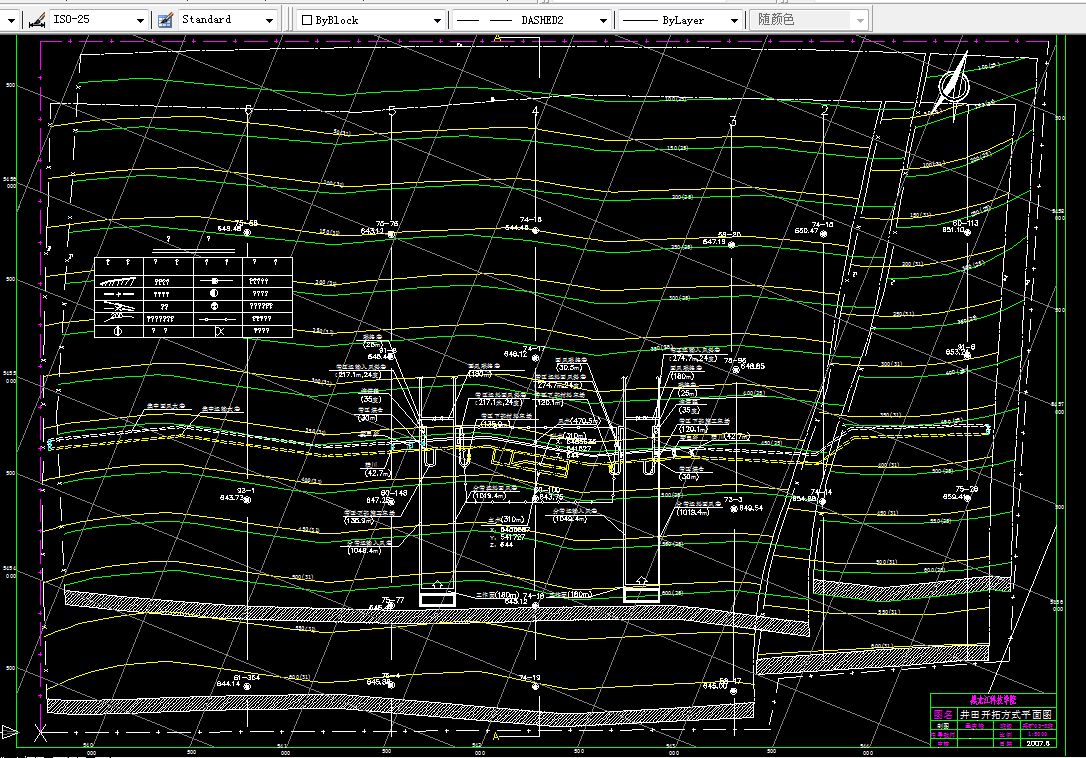1086x758 pixels.
Task: Click the dropdown arrow left of dimension icon
Action: click(x=10, y=21)
